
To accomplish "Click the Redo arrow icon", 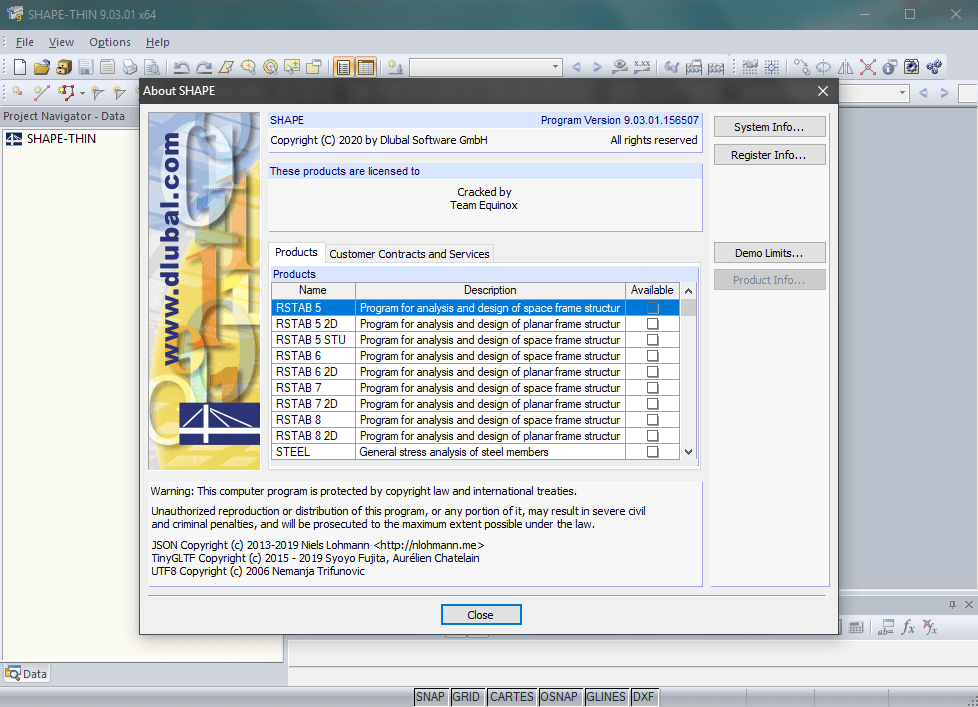I will 203,67.
